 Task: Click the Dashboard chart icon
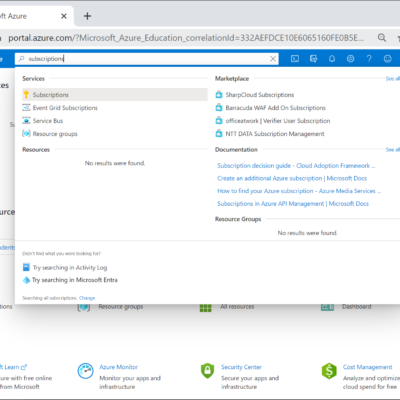tap(327, 307)
